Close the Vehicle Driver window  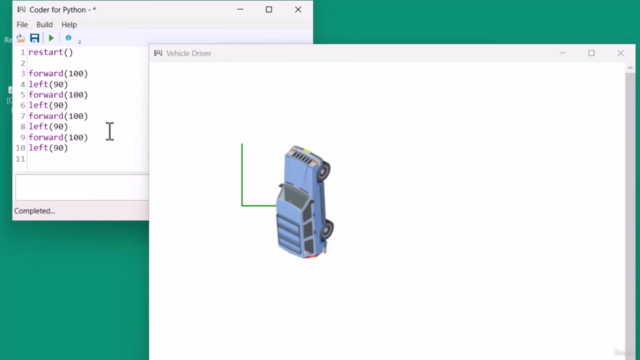(620, 53)
